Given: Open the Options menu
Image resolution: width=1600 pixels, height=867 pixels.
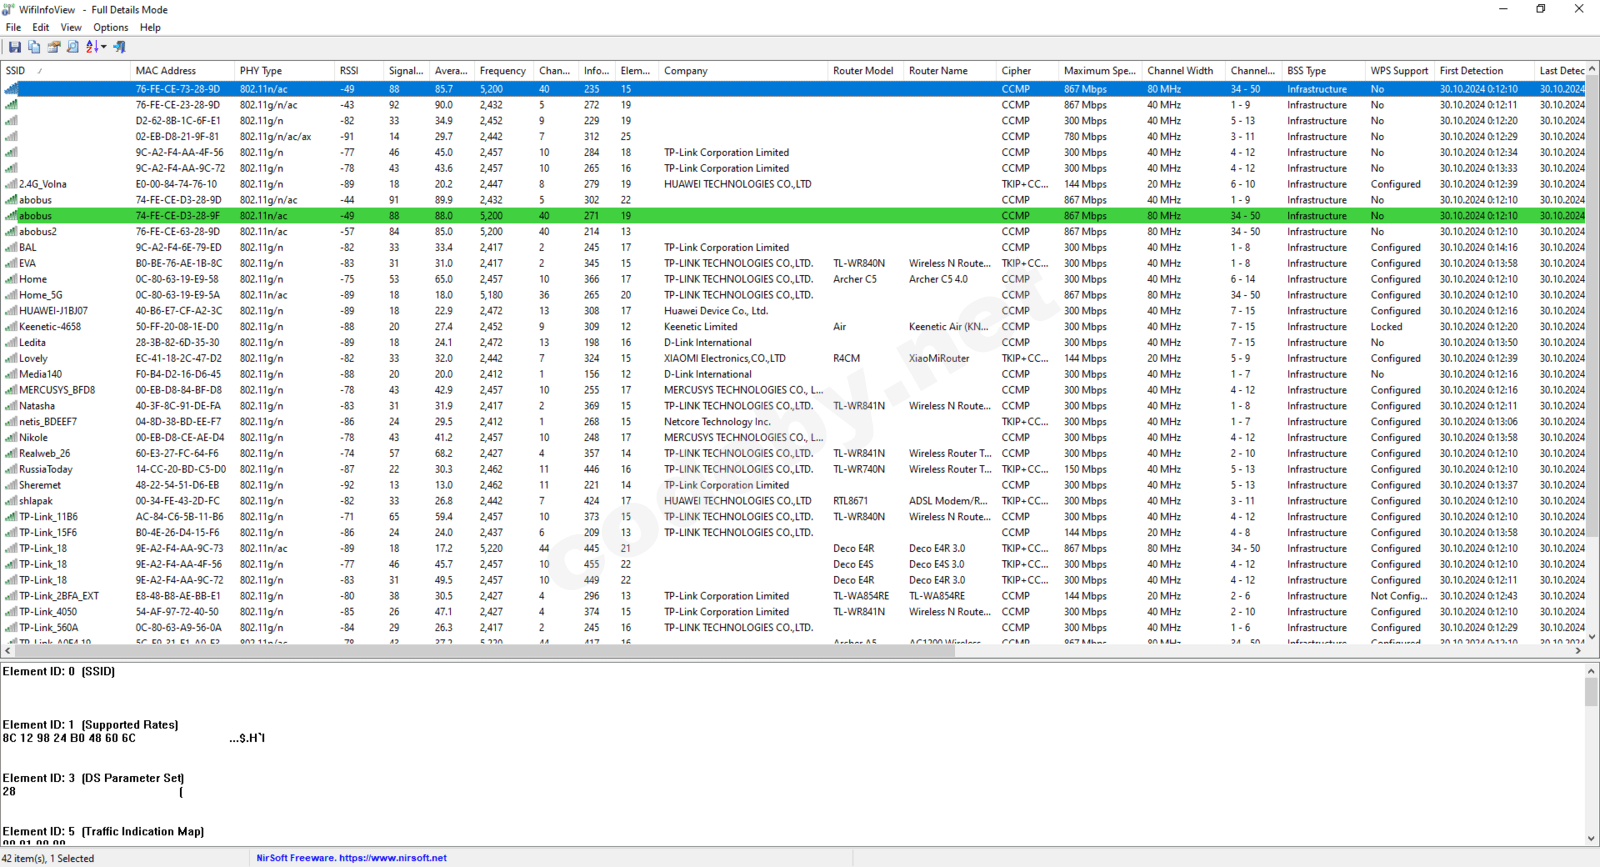Looking at the screenshot, I should point(110,28).
